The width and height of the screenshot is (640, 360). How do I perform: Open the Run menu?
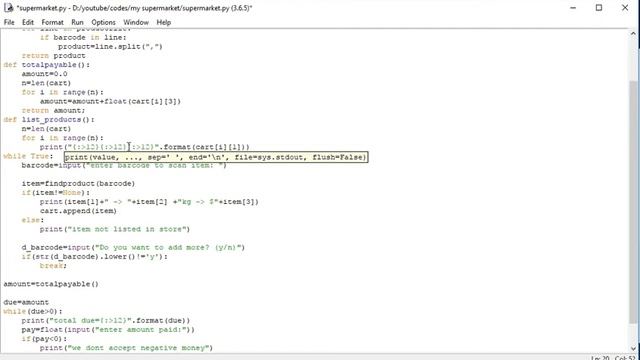click(77, 22)
